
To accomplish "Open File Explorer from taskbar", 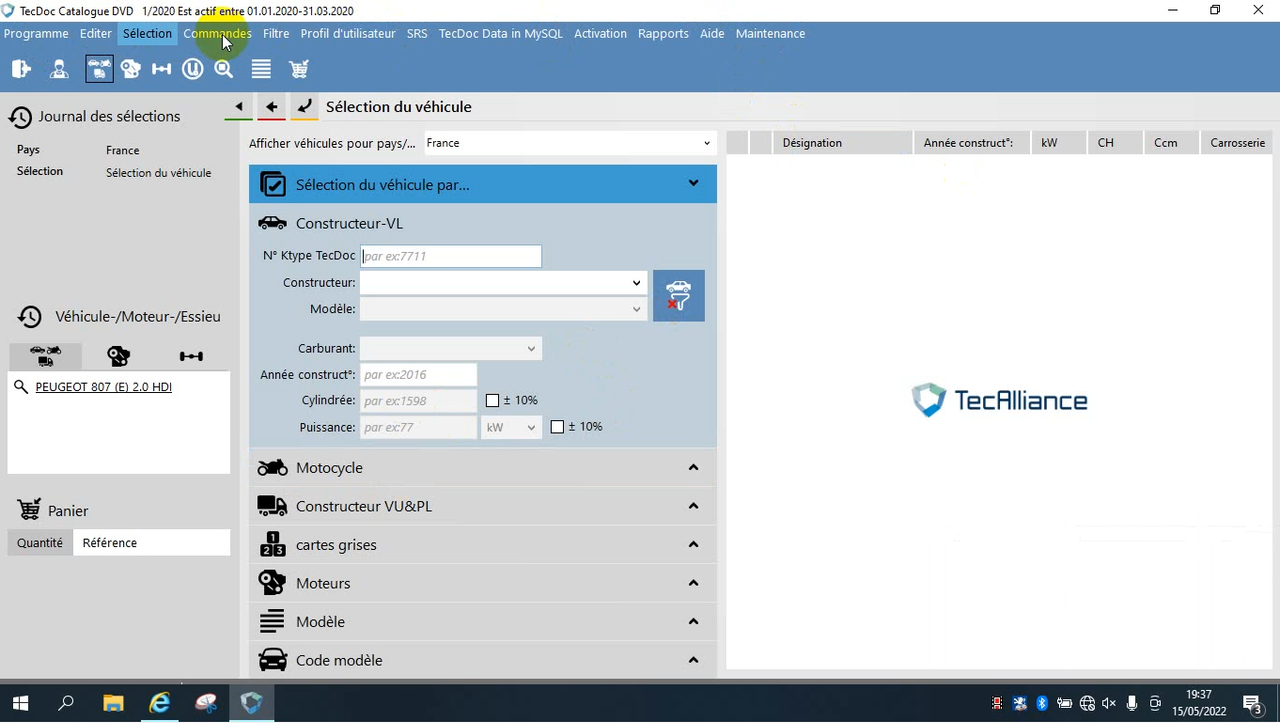I will 113,703.
